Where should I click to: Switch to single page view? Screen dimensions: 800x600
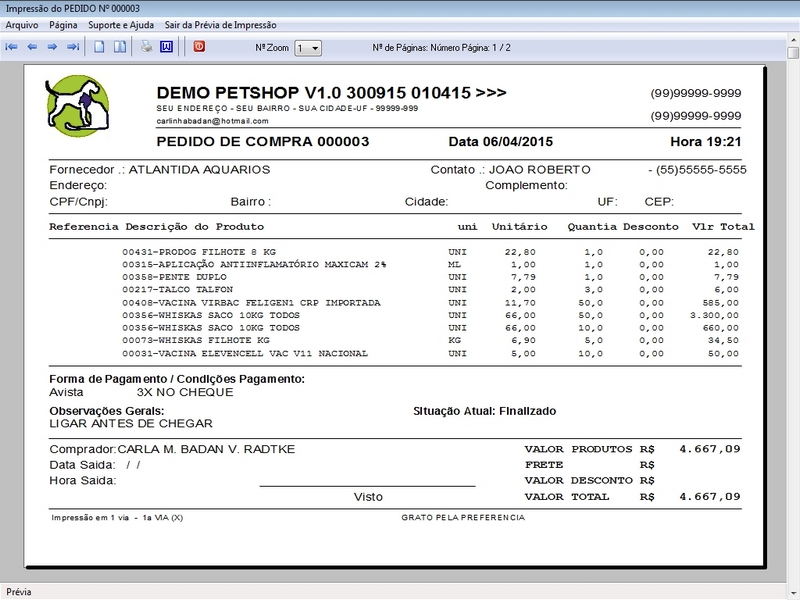point(99,47)
